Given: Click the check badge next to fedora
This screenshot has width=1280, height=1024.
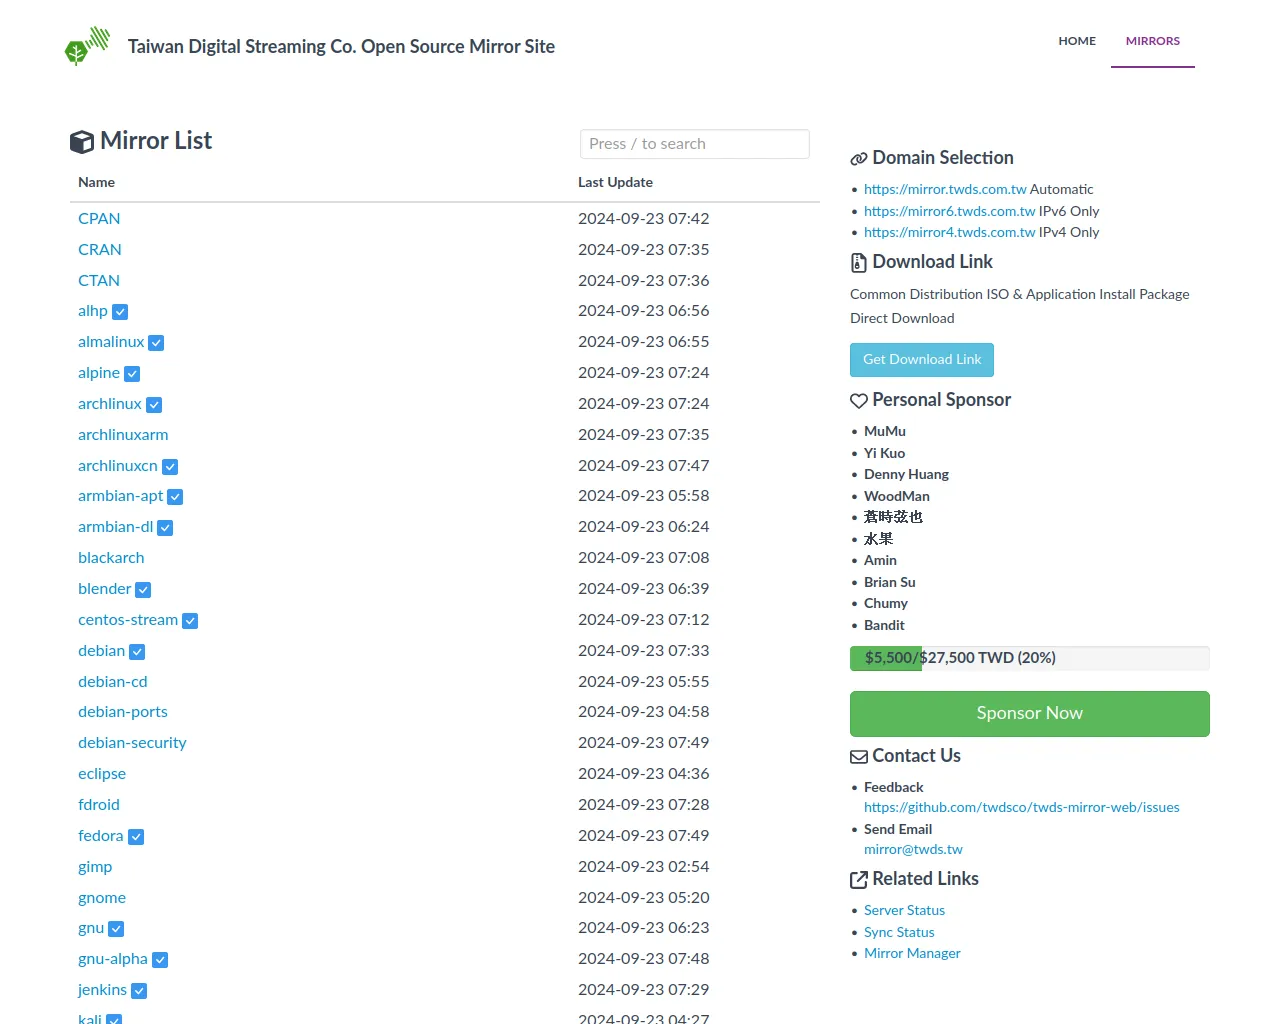Looking at the screenshot, I should pyautogui.click(x=136, y=837).
